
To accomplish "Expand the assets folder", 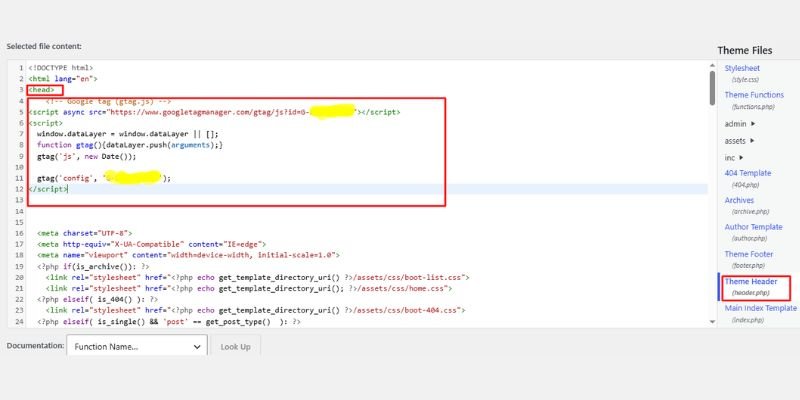I will tap(740, 141).
